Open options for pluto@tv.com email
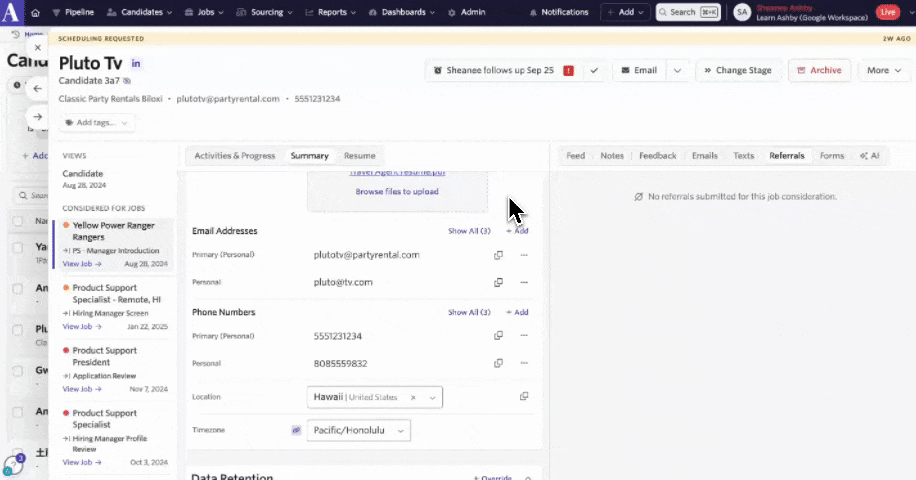 point(524,283)
